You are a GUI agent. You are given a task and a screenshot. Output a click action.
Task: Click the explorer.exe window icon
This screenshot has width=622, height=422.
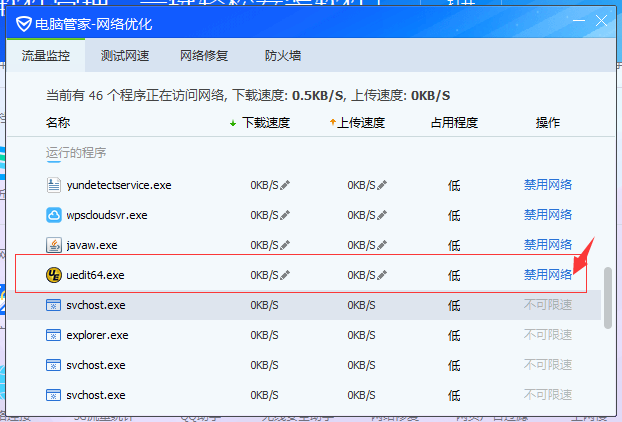tap(54, 335)
